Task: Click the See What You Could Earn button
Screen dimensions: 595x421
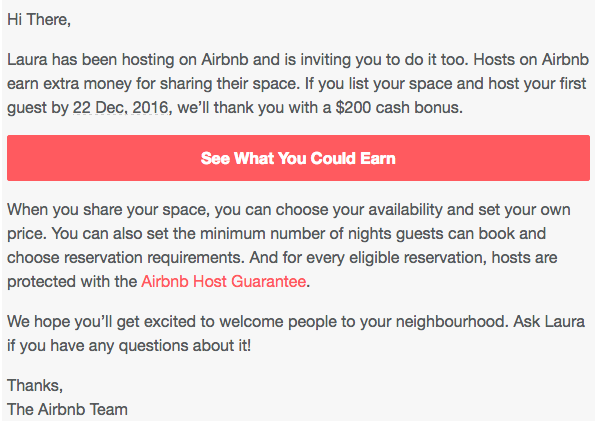Action: pyautogui.click(x=298, y=158)
